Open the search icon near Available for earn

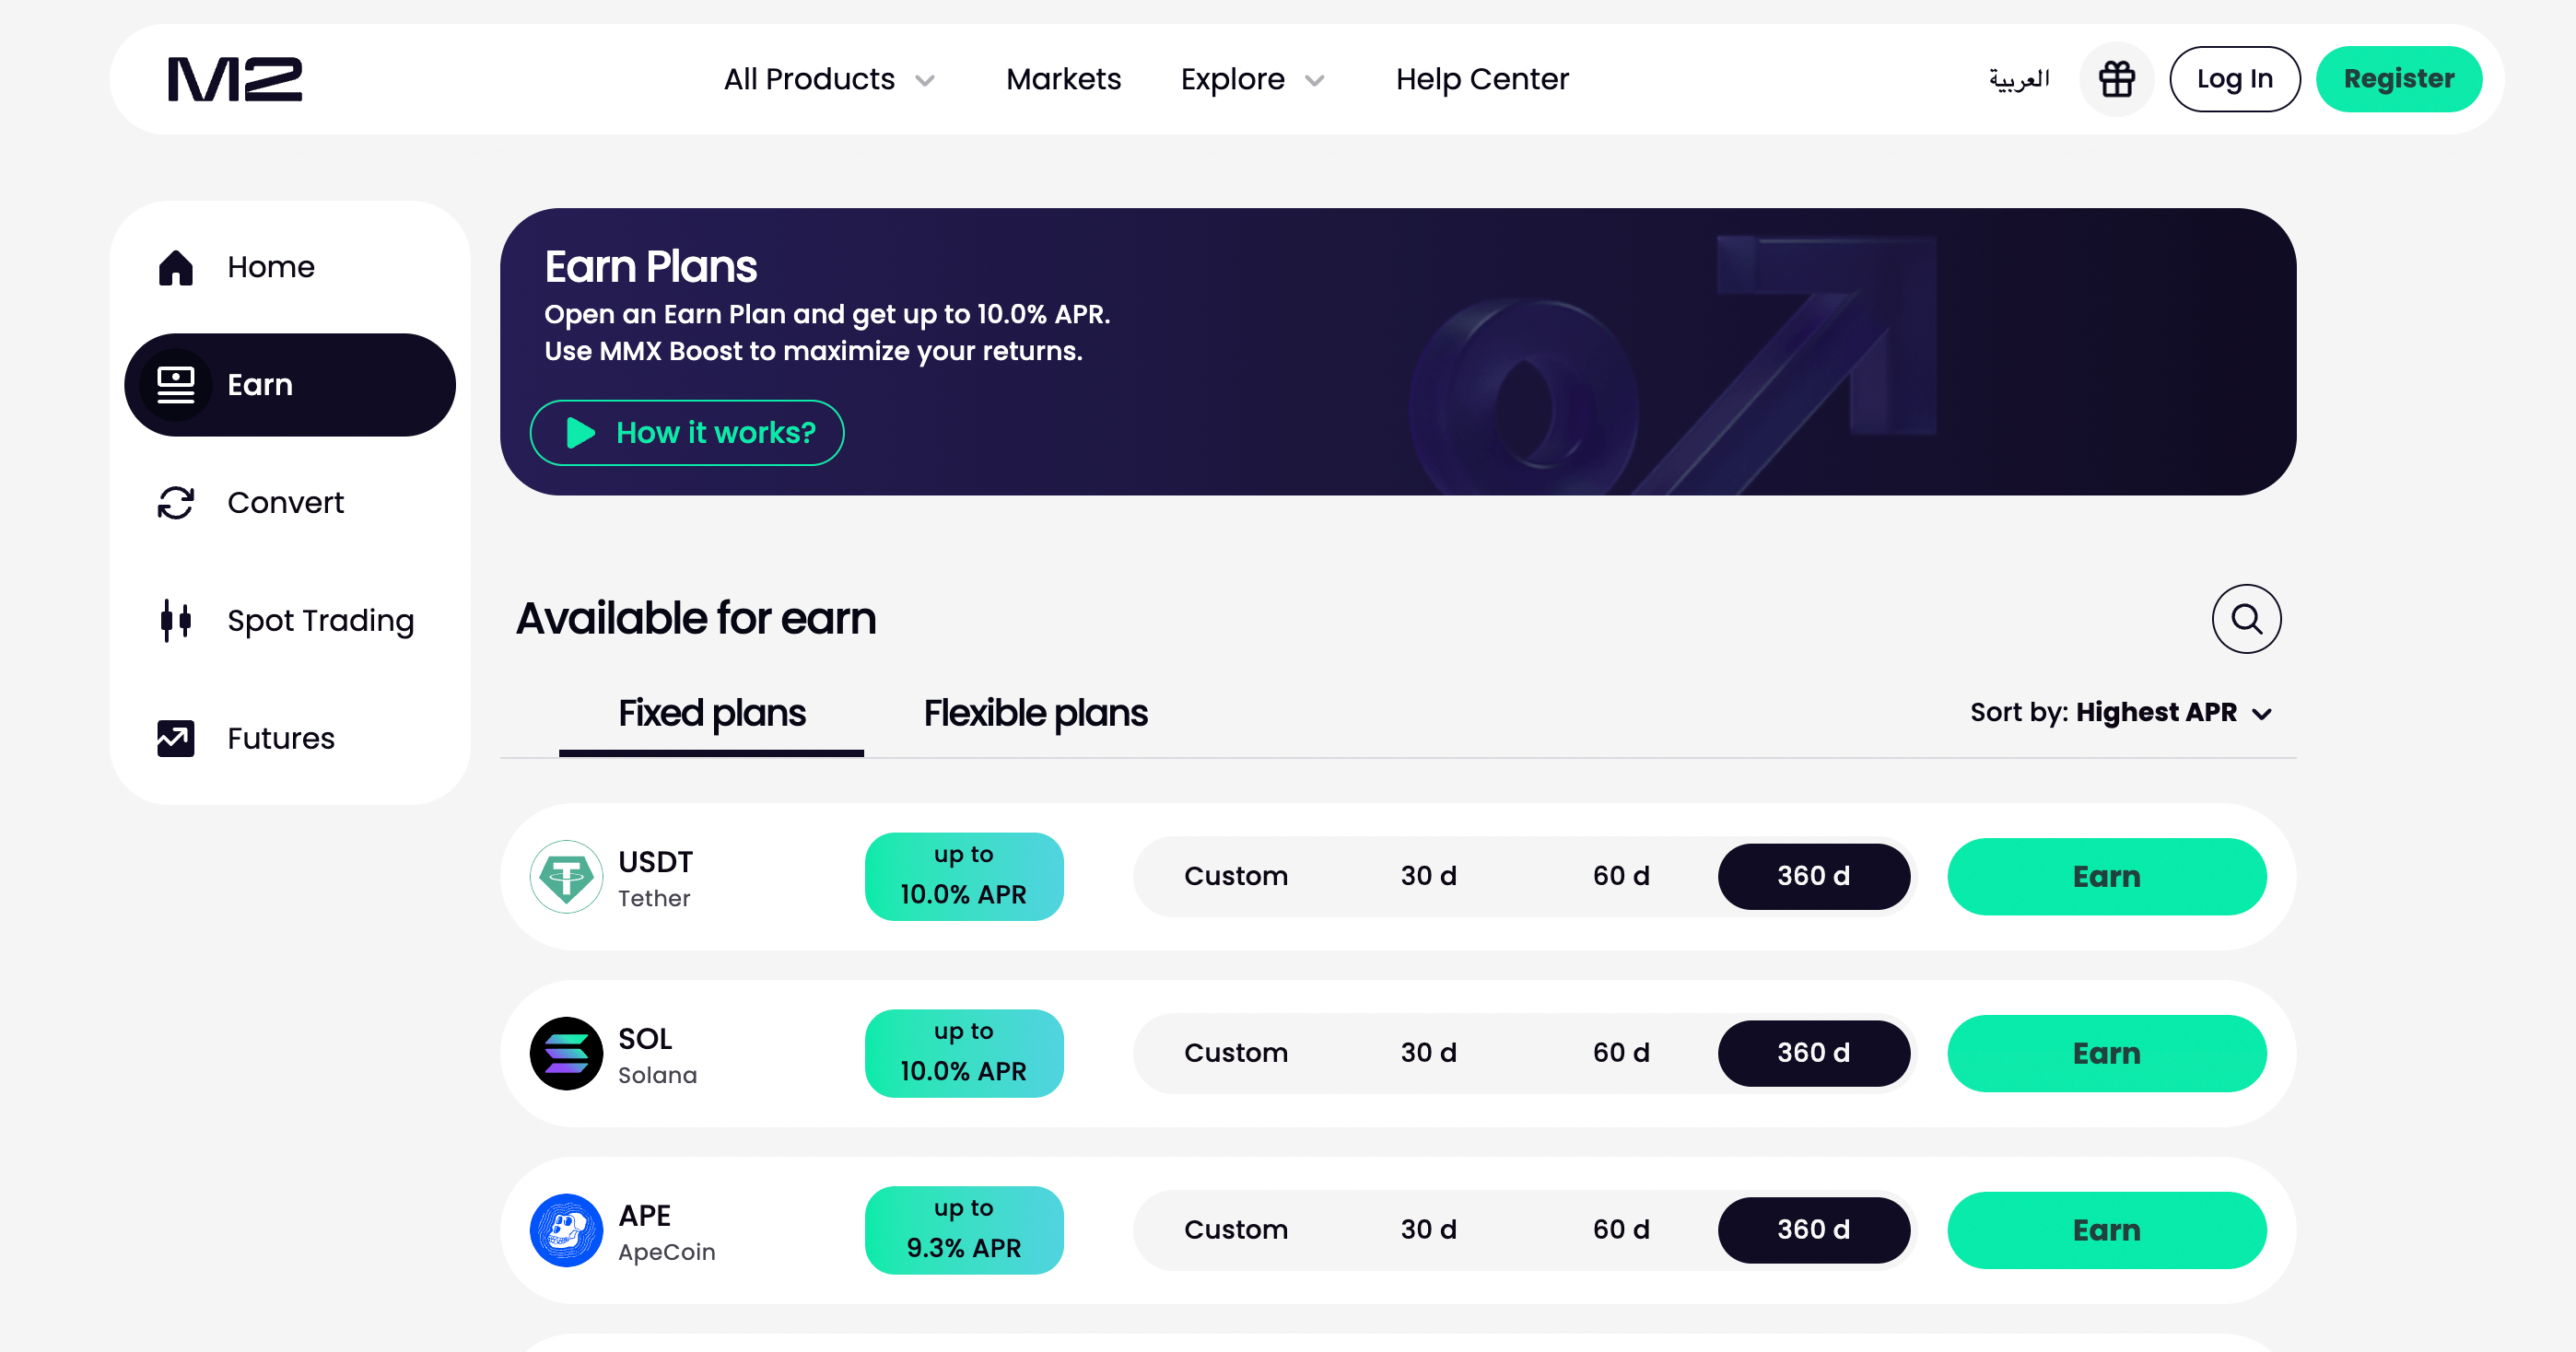(x=2246, y=618)
